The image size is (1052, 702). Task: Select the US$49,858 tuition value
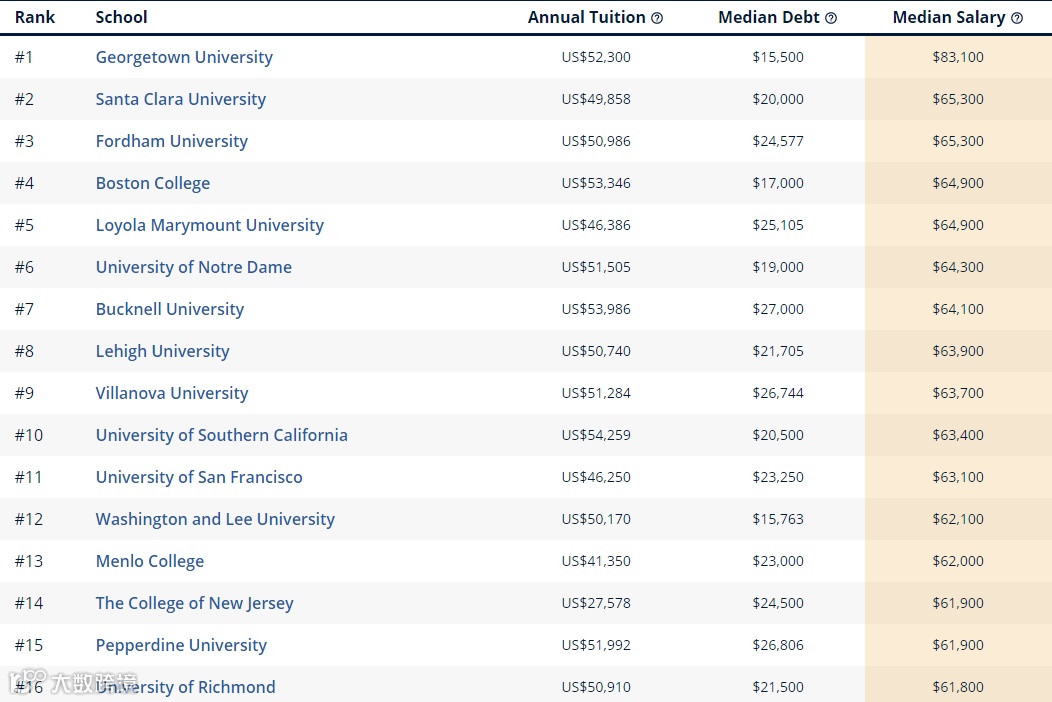point(596,99)
